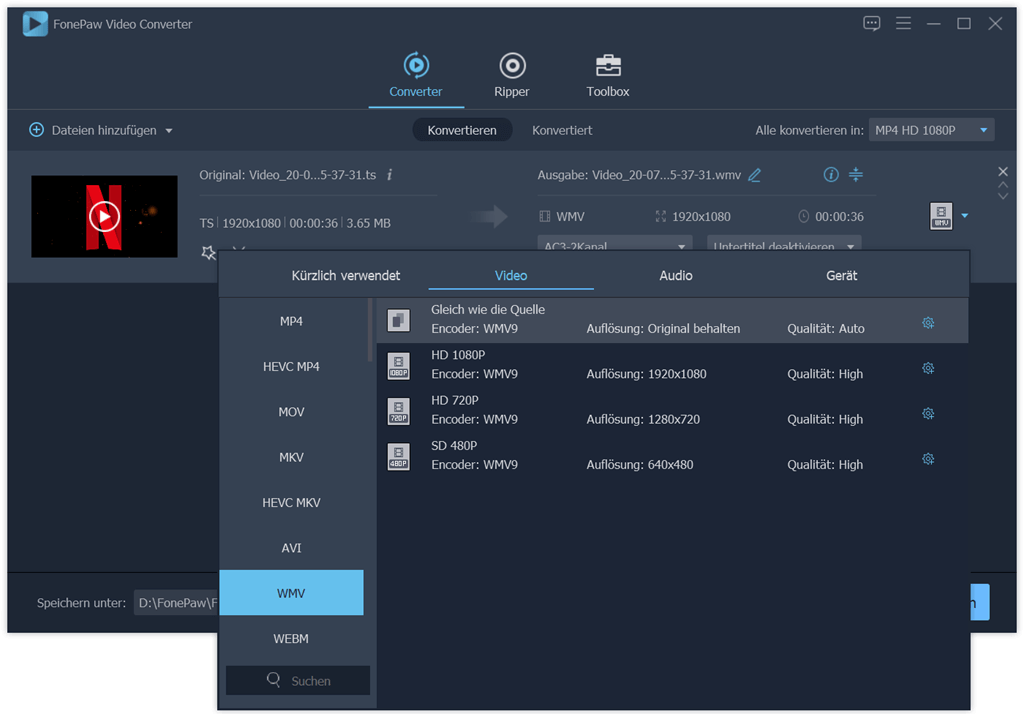This screenshot has width=1024, height=714.
Task: Click the Auflösung: 1920x1080 text
Action: point(646,374)
